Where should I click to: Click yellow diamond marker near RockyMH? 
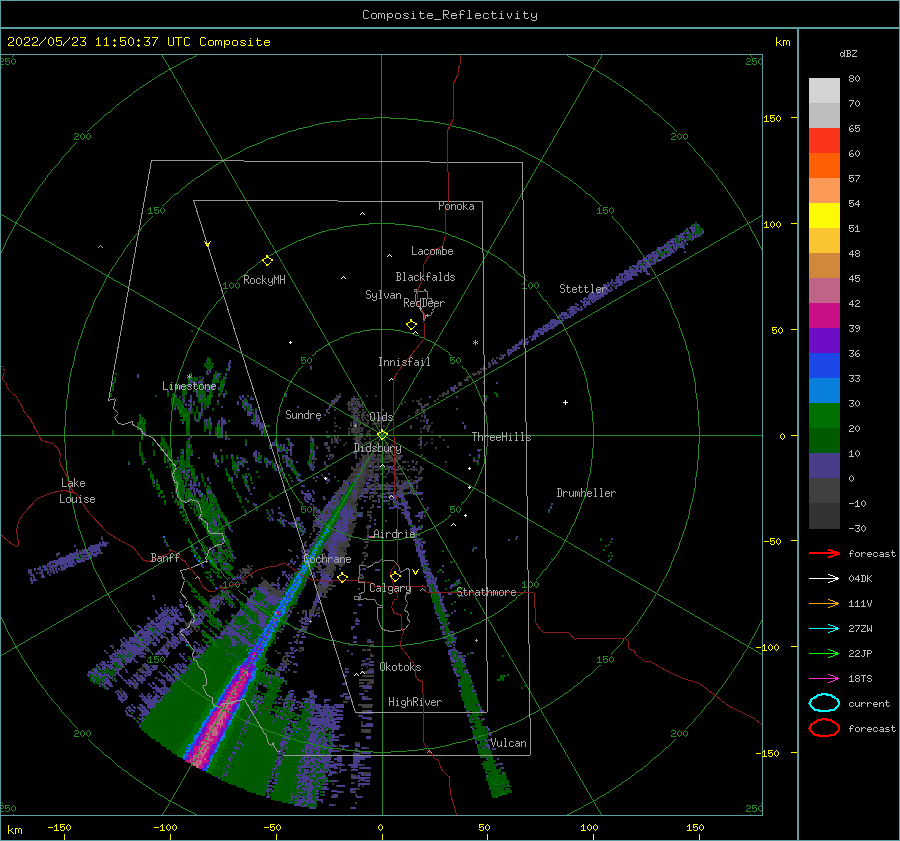click(x=267, y=261)
